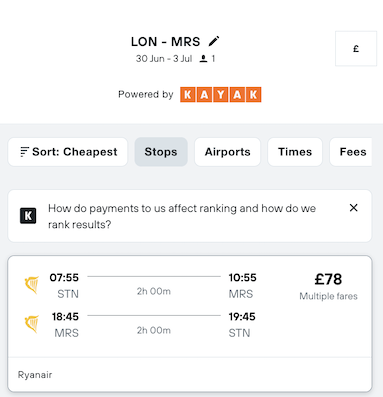Click the pencil edit icon beside LON - MRS
The image size is (383, 397).
click(214, 41)
